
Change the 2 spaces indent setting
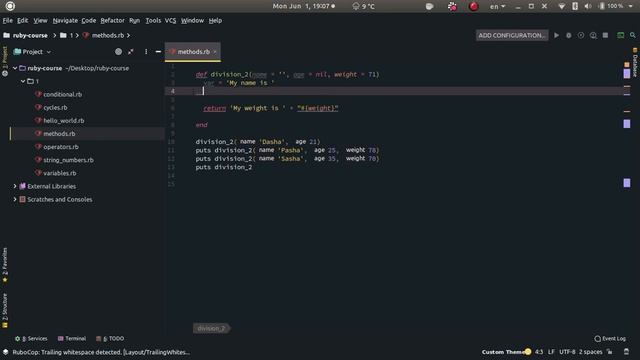590,352
